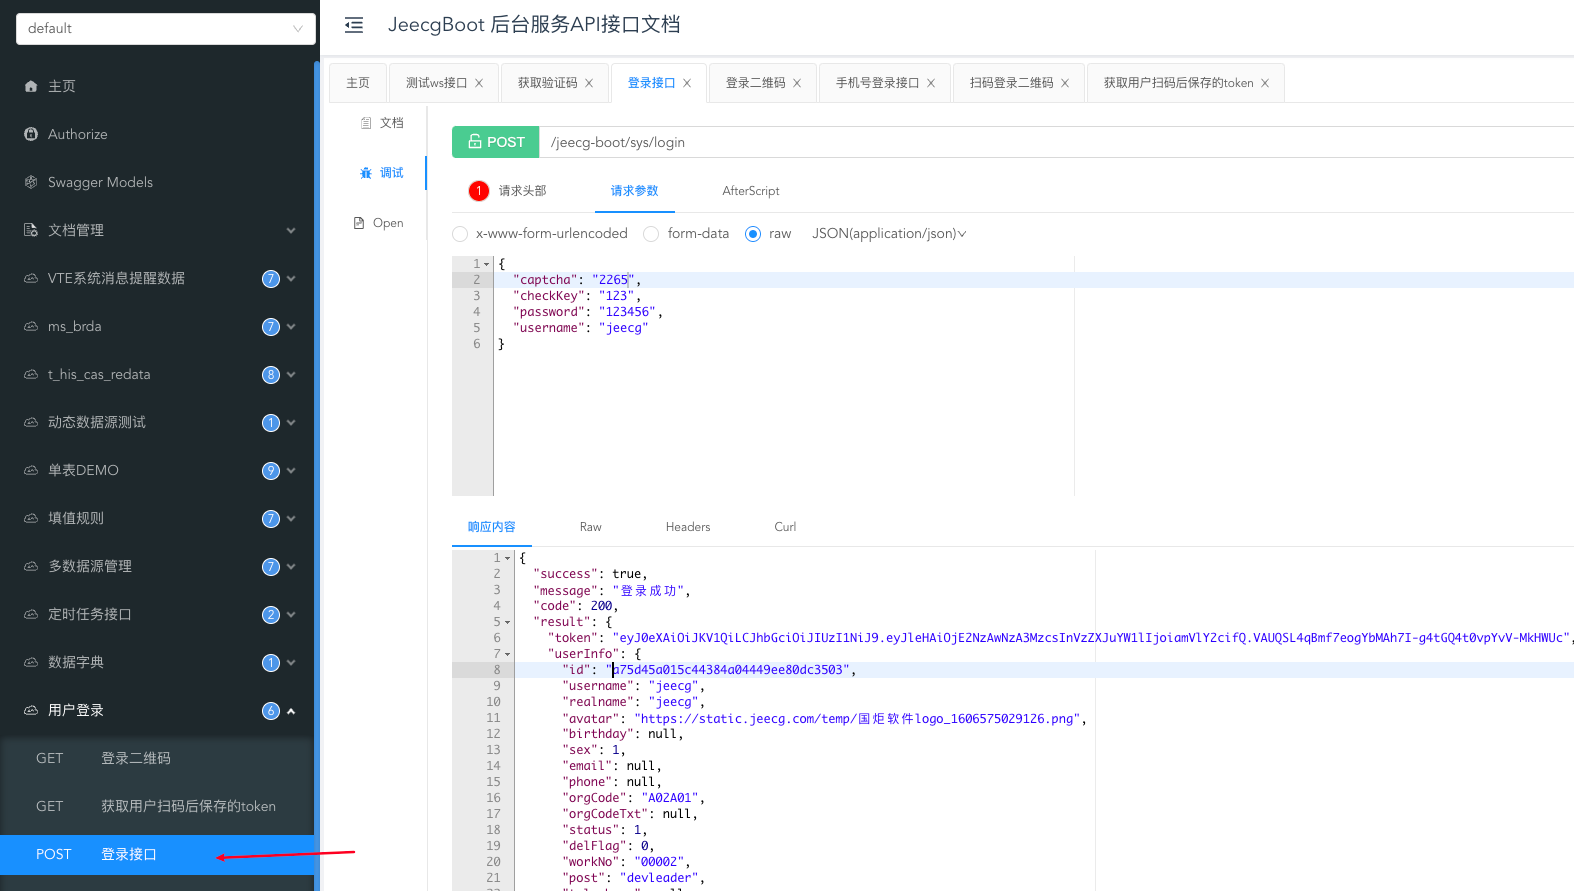1574x891 pixels.
Task: Click the cloud icon beside 填值规则
Action: pos(31,518)
